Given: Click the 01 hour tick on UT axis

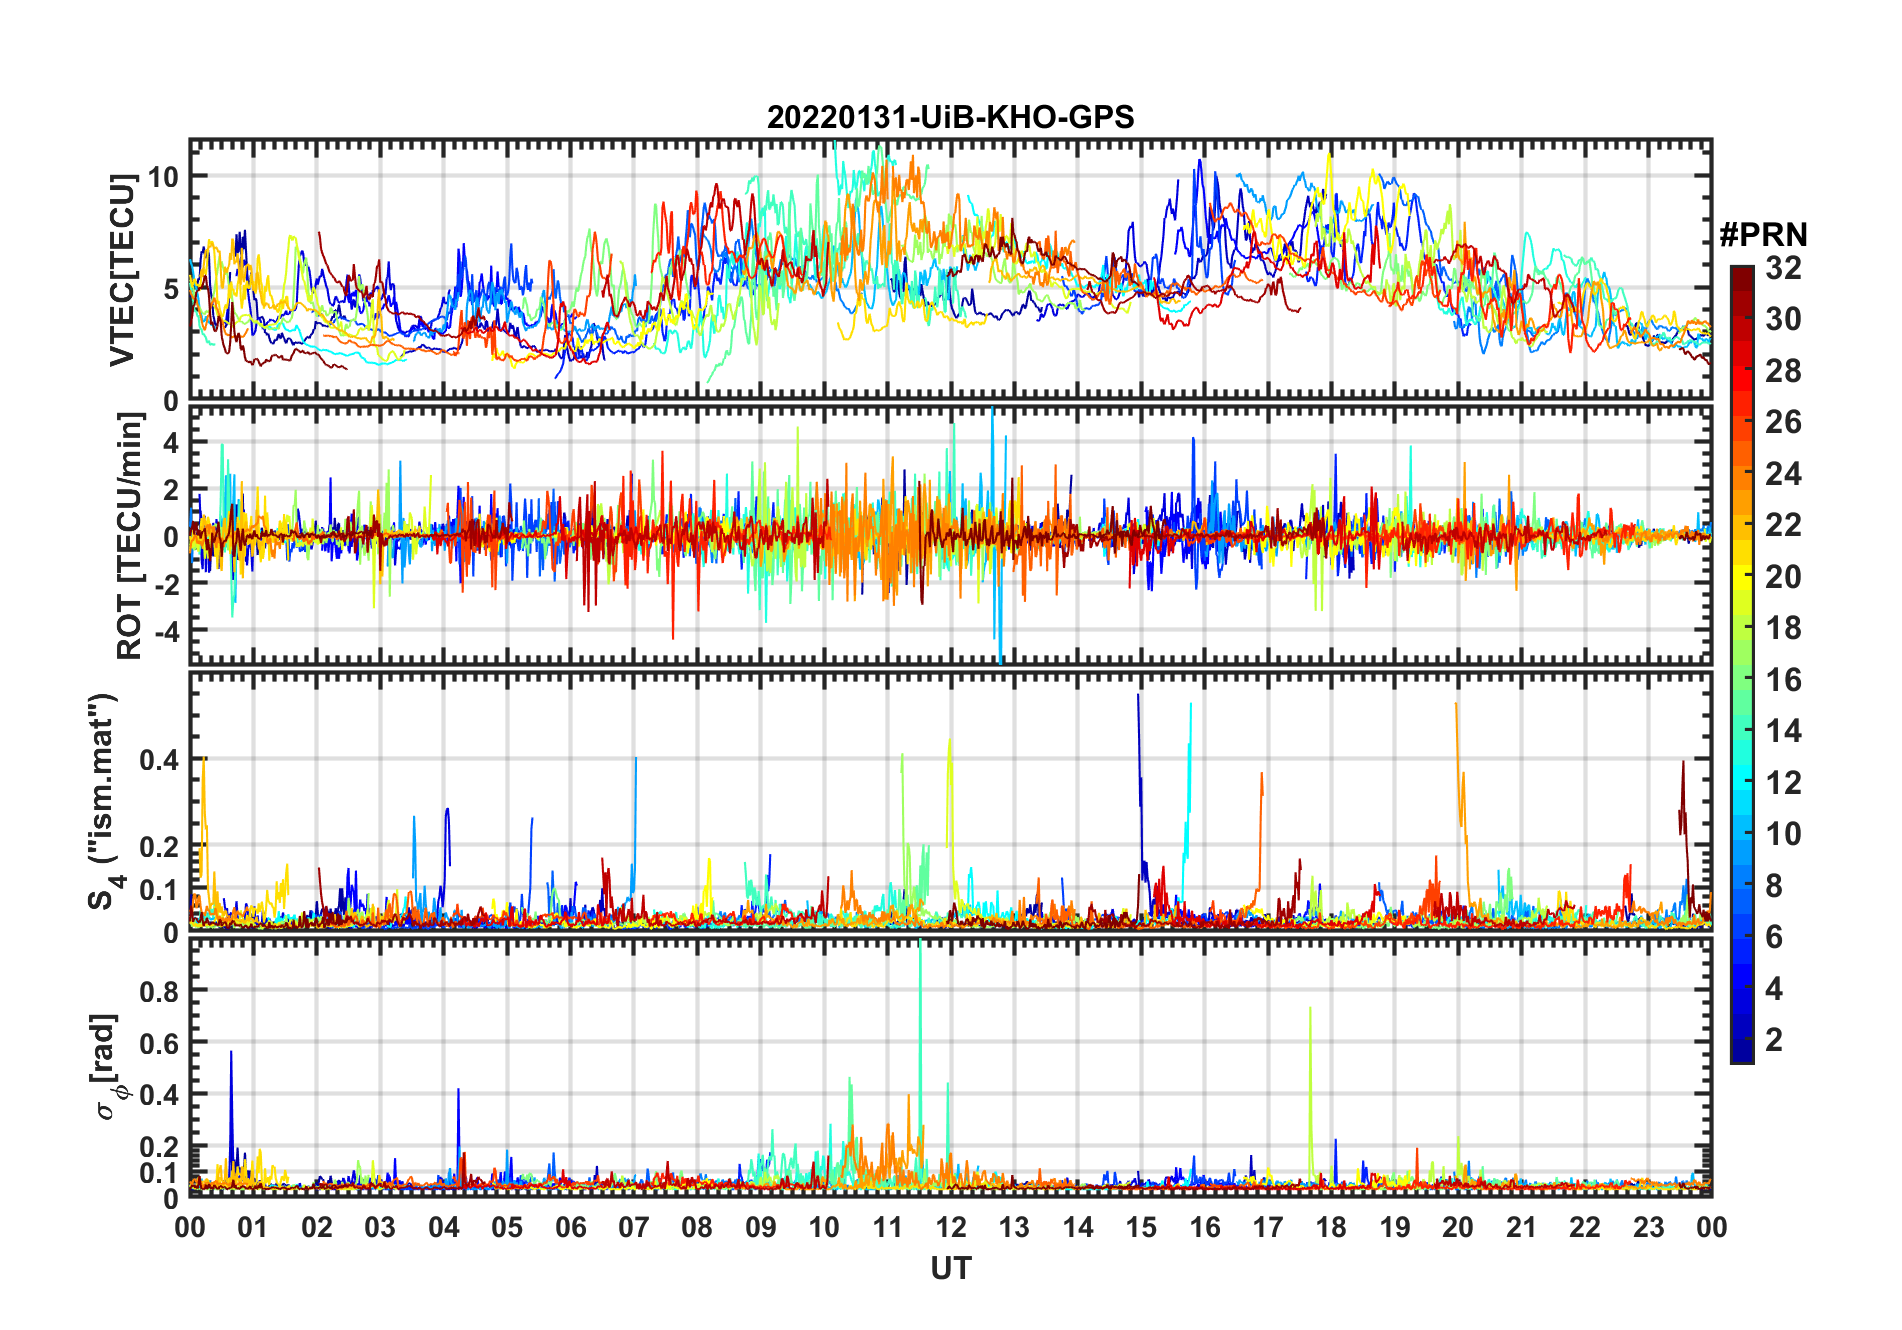Looking at the screenshot, I should coord(253,1228).
